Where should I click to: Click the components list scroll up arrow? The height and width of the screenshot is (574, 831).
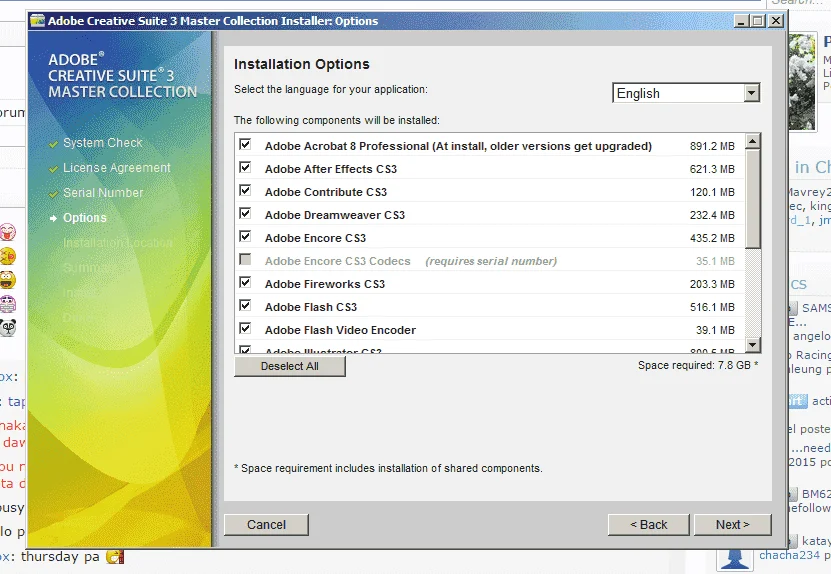pos(753,141)
